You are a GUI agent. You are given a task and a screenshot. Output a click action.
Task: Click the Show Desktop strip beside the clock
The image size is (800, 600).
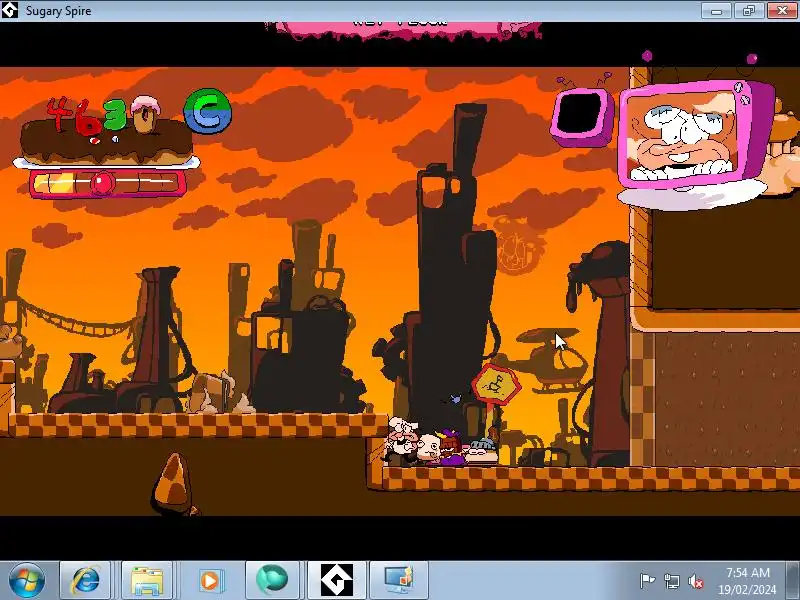click(x=792, y=581)
